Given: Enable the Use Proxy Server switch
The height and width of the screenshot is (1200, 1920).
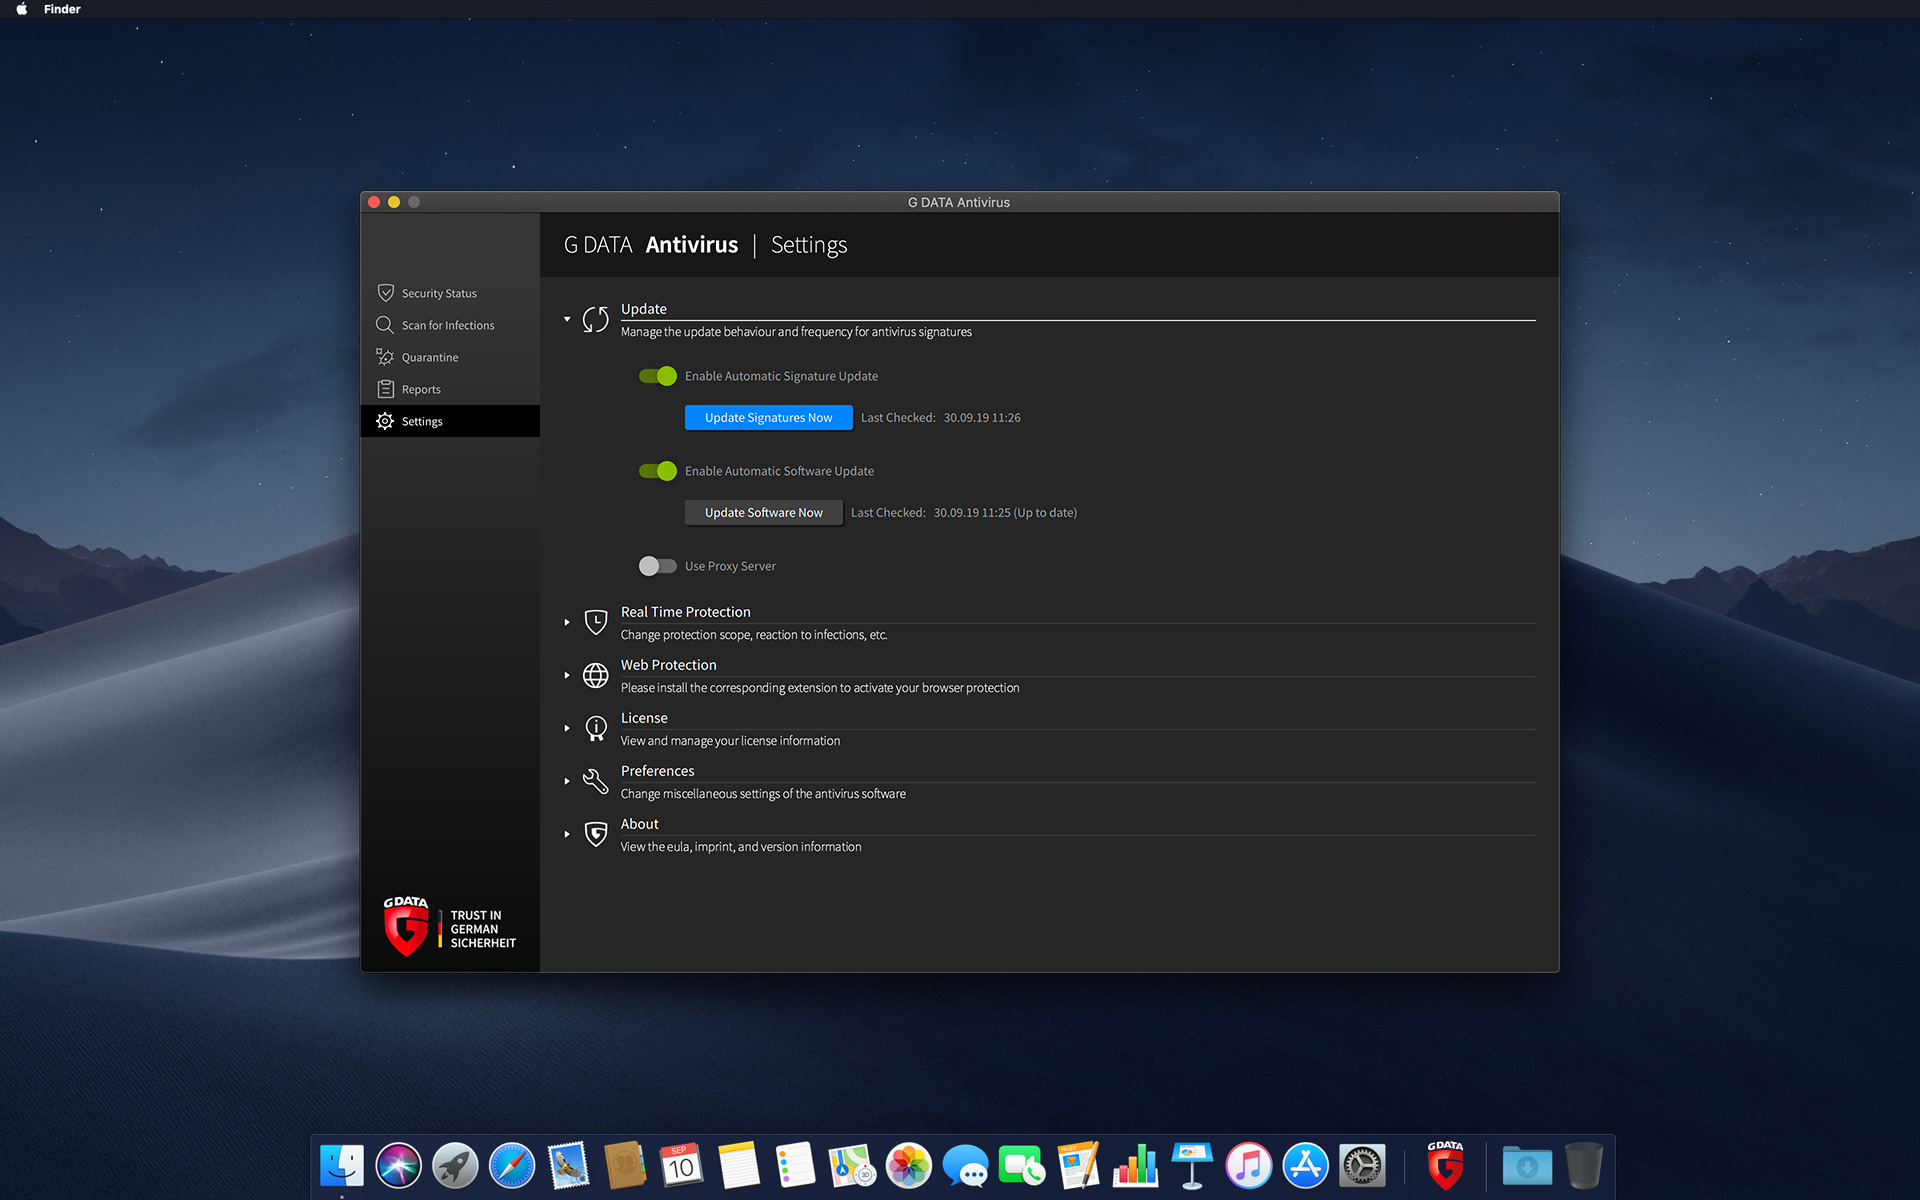Looking at the screenshot, I should point(658,566).
